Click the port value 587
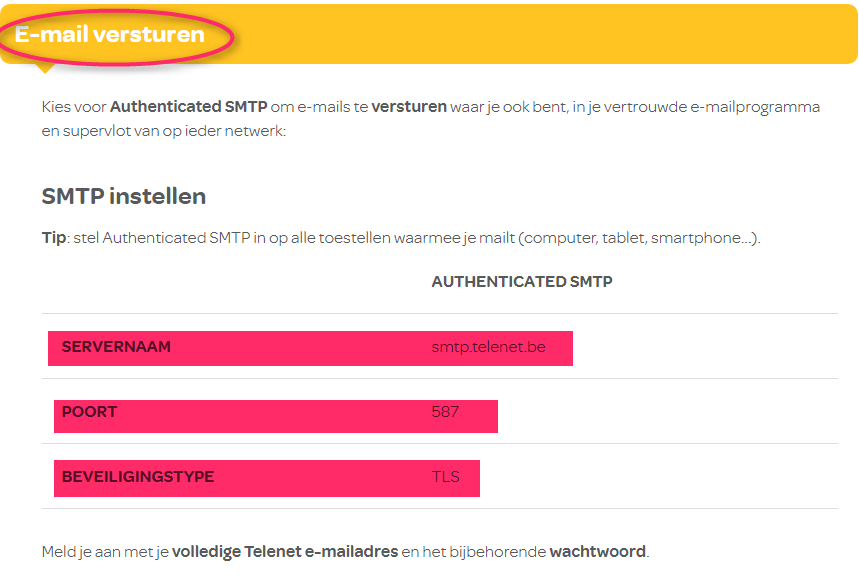This screenshot has height=582, width=859. [445, 412]
